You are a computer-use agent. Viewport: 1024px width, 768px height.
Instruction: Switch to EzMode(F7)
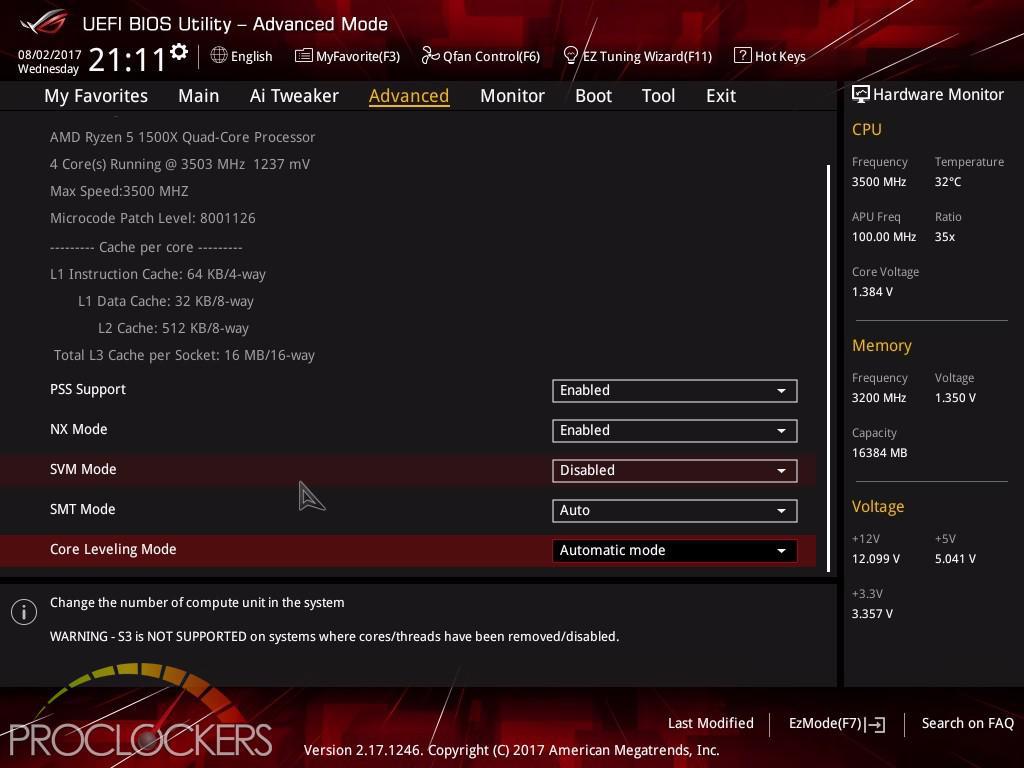tap(837, 724)
